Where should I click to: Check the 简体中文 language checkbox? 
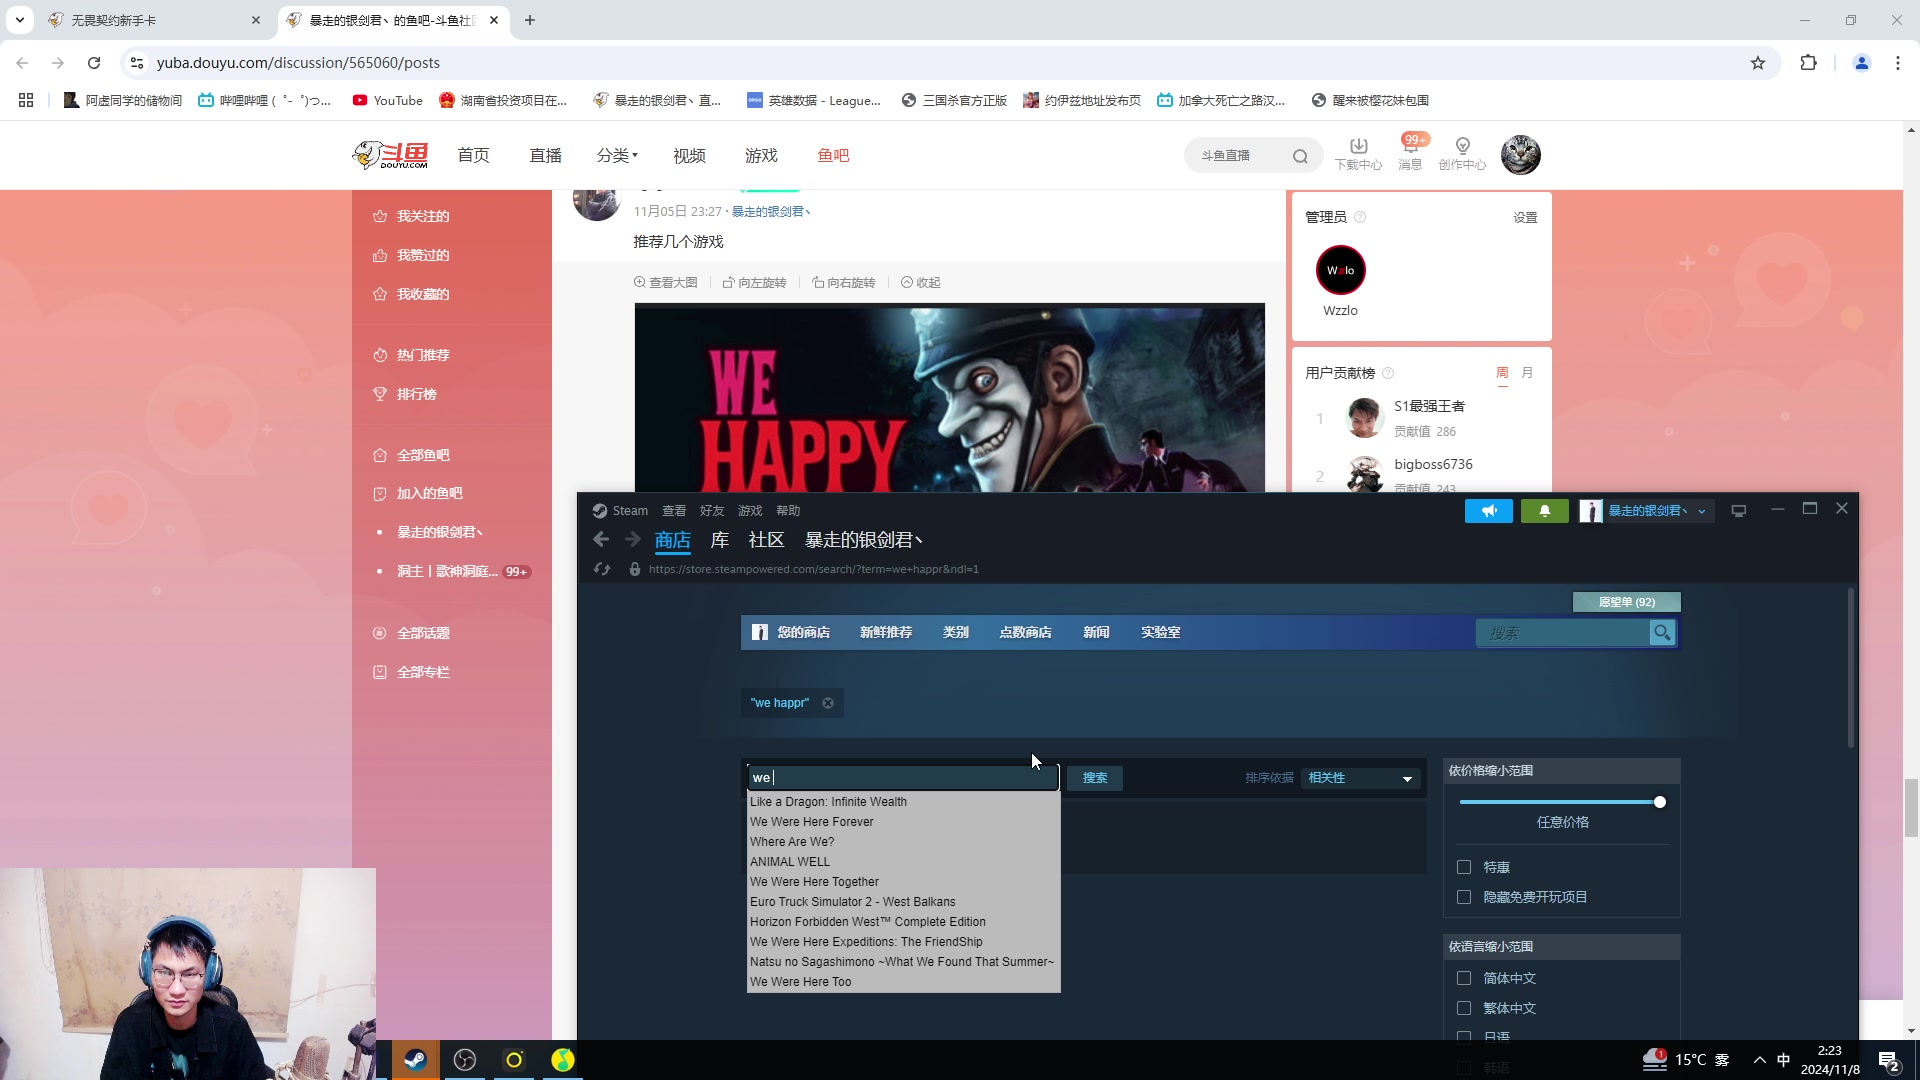coord(1464,978)
